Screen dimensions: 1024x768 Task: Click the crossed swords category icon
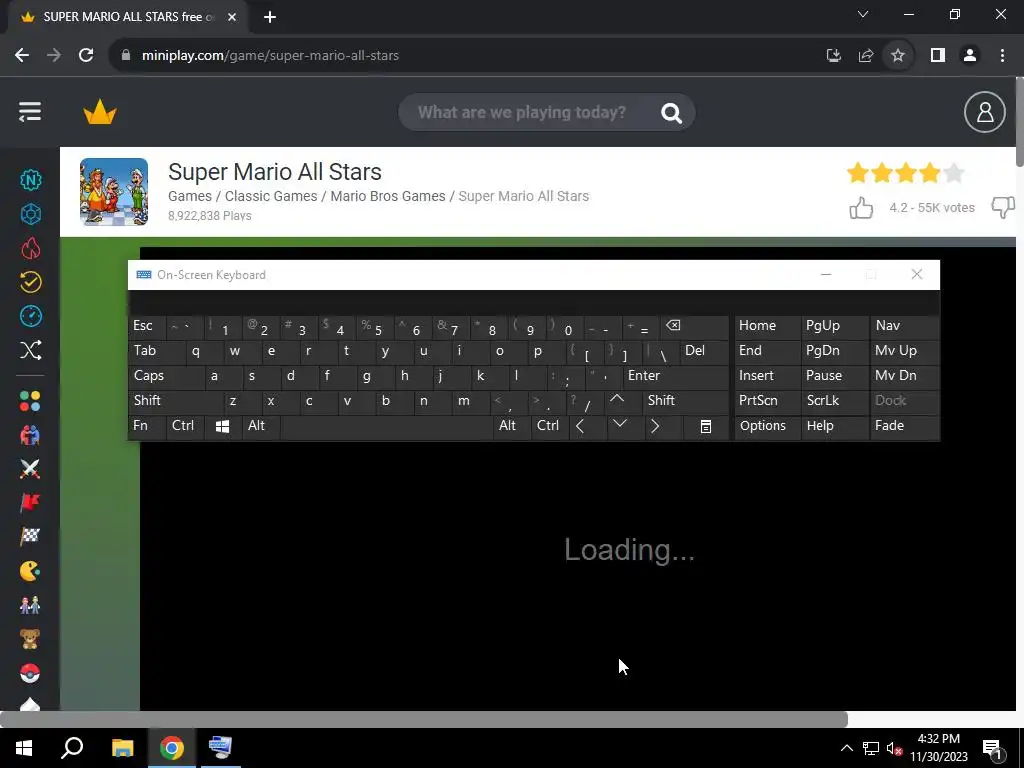tap(30, 469)
